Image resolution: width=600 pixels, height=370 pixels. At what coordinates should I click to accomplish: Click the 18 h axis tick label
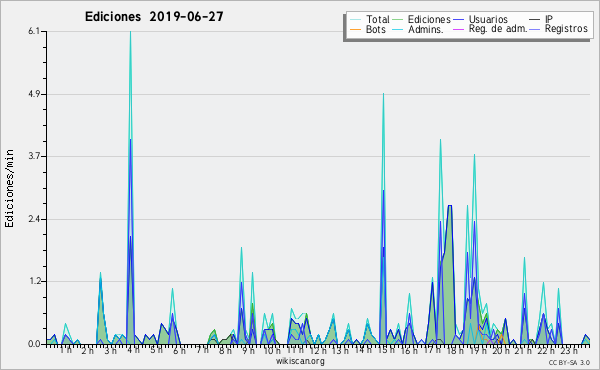point(455,350)
